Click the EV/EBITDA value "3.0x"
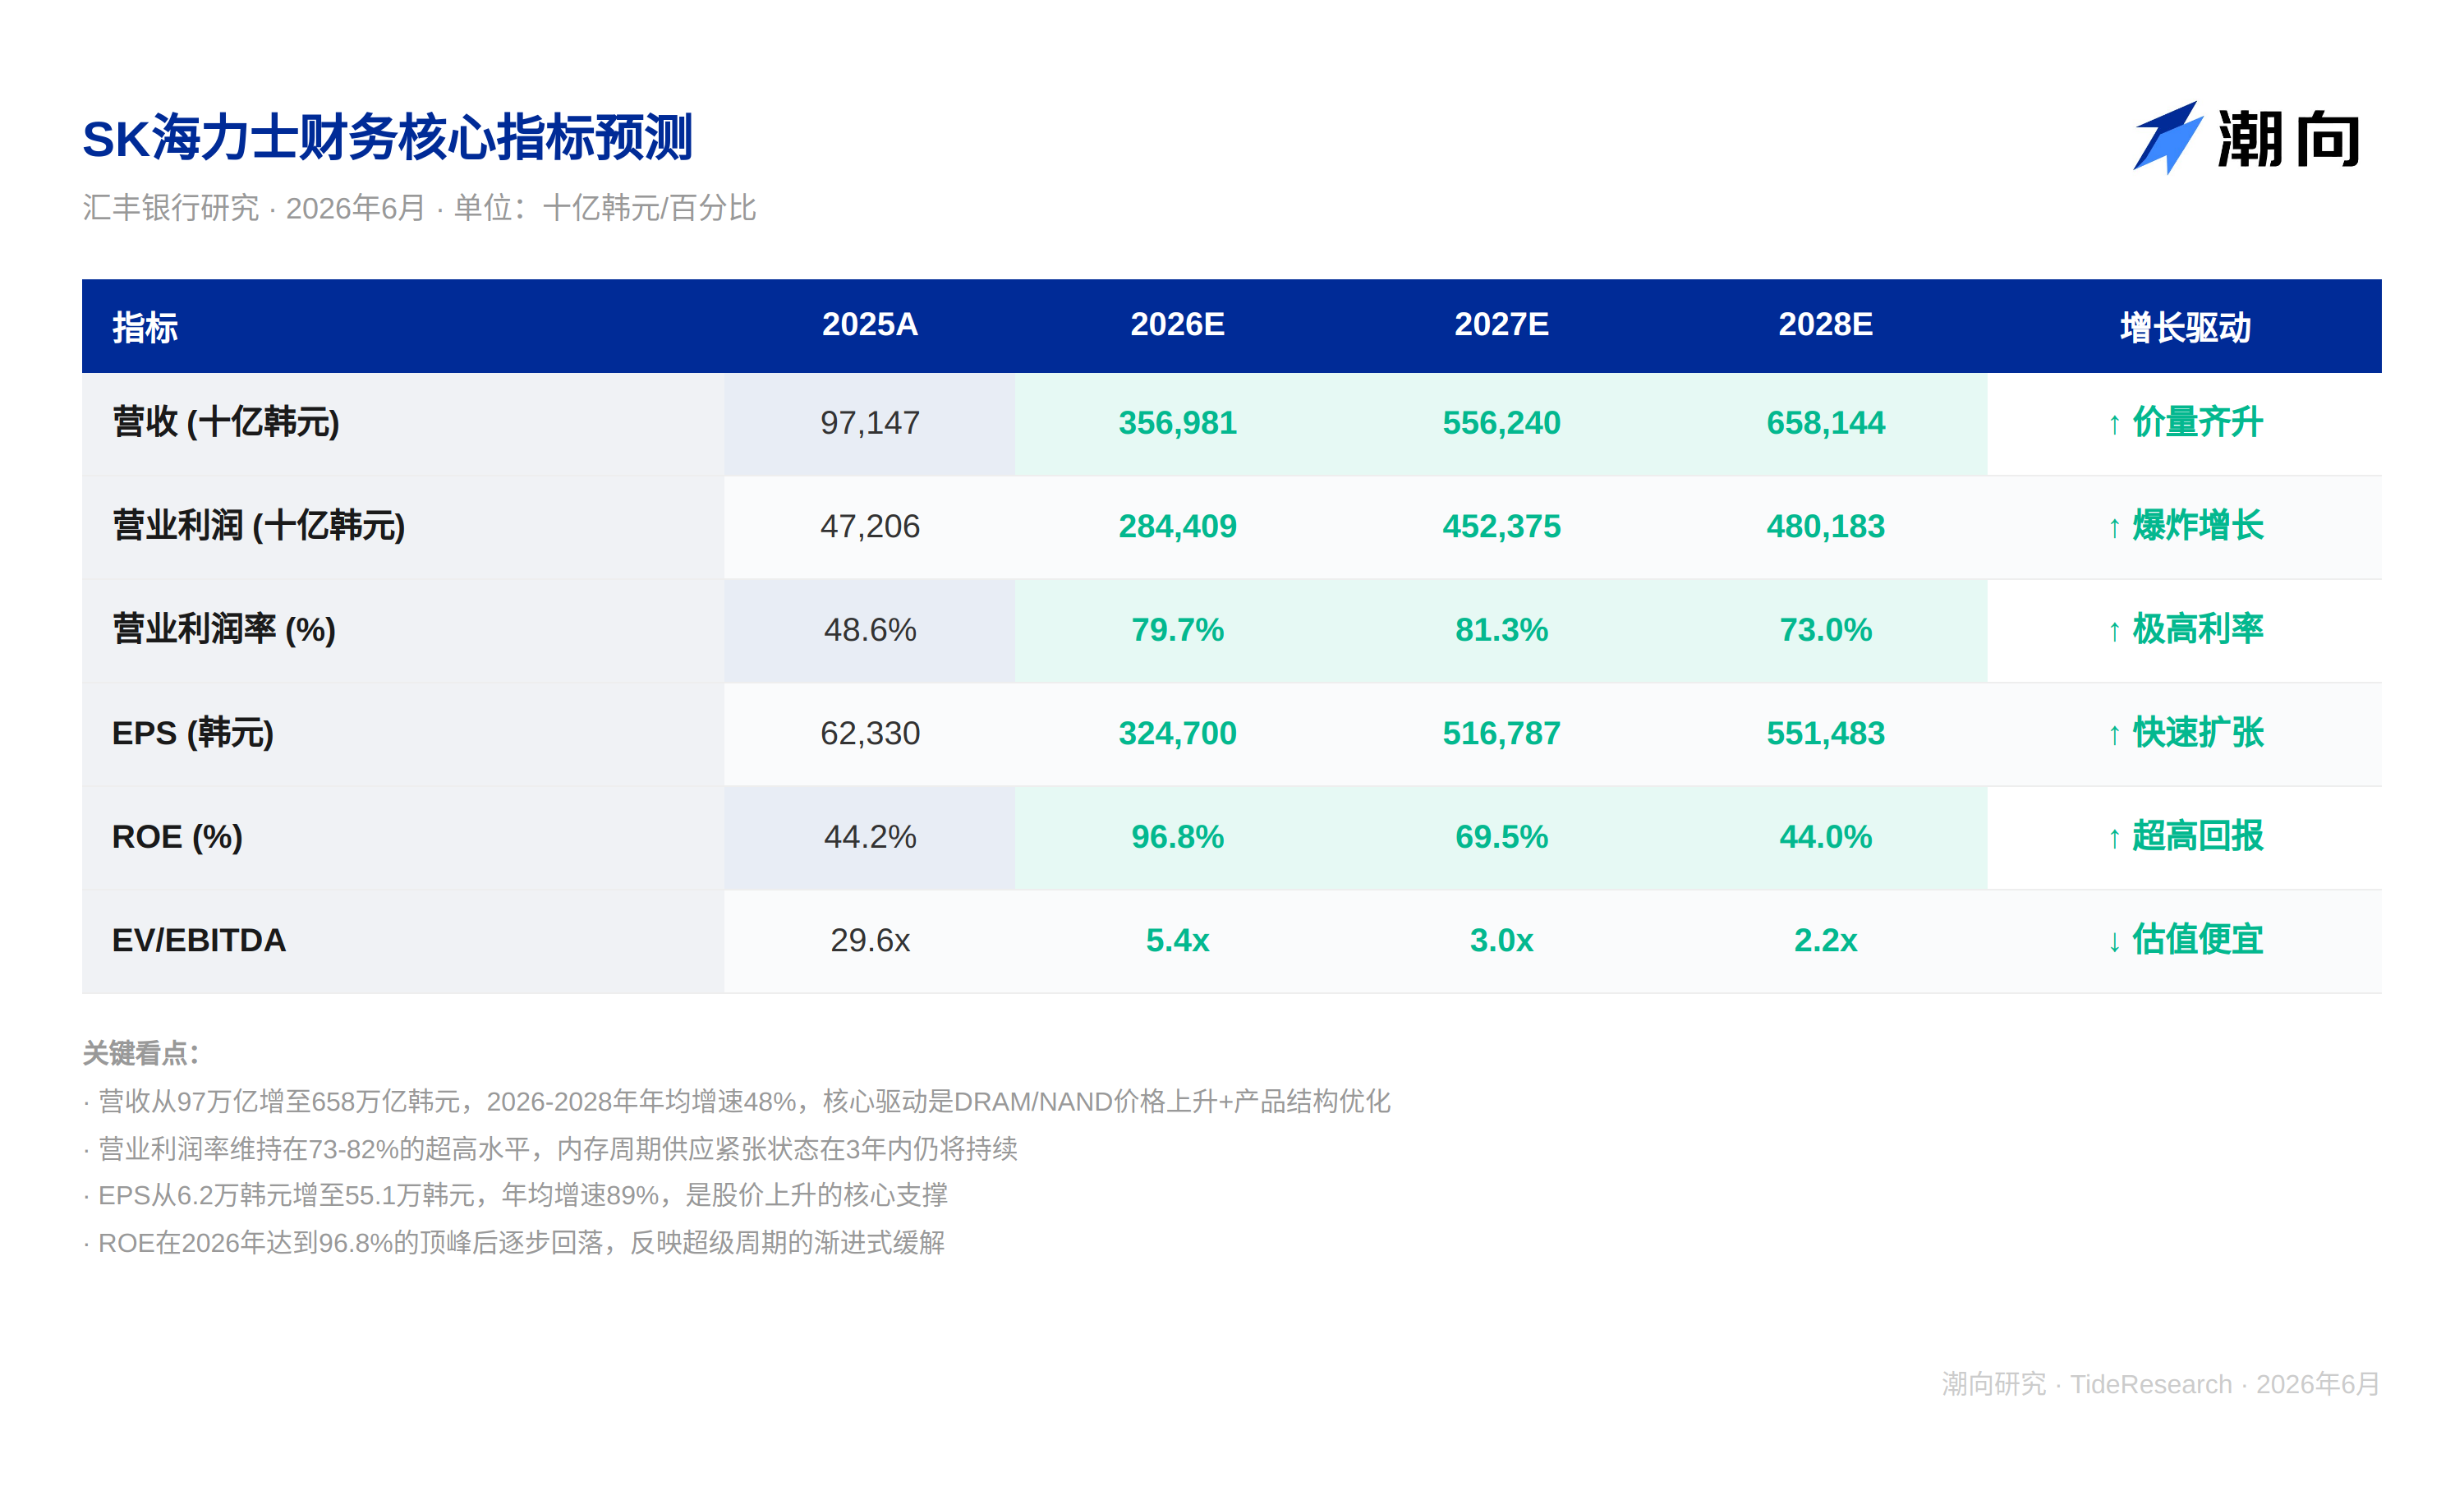 (x=1501, y=940)
